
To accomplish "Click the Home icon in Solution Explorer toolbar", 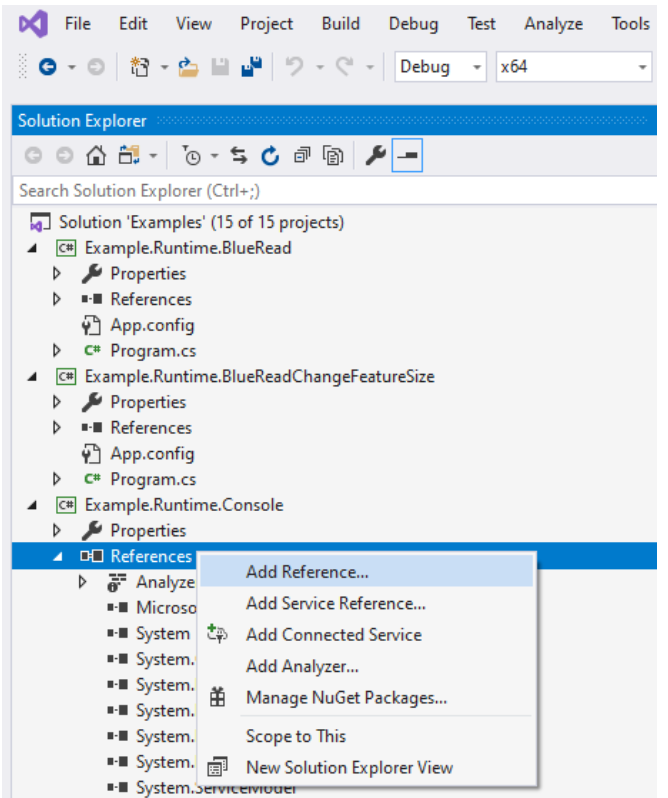I will [96, 156].
